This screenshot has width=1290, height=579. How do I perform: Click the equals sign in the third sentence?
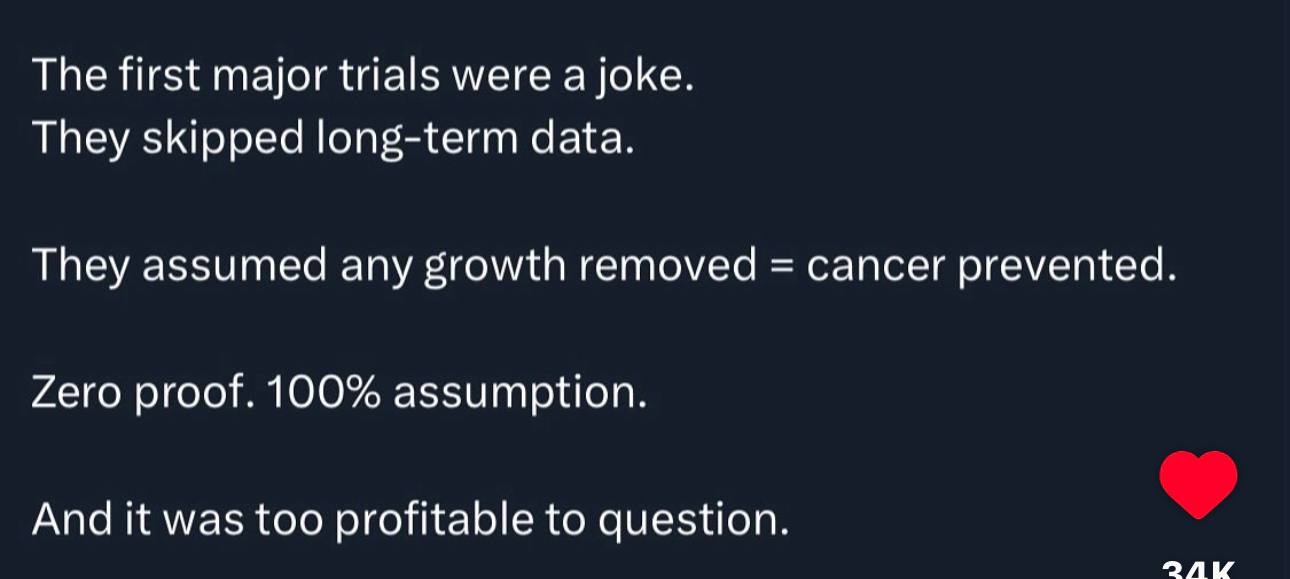point(781,266)
